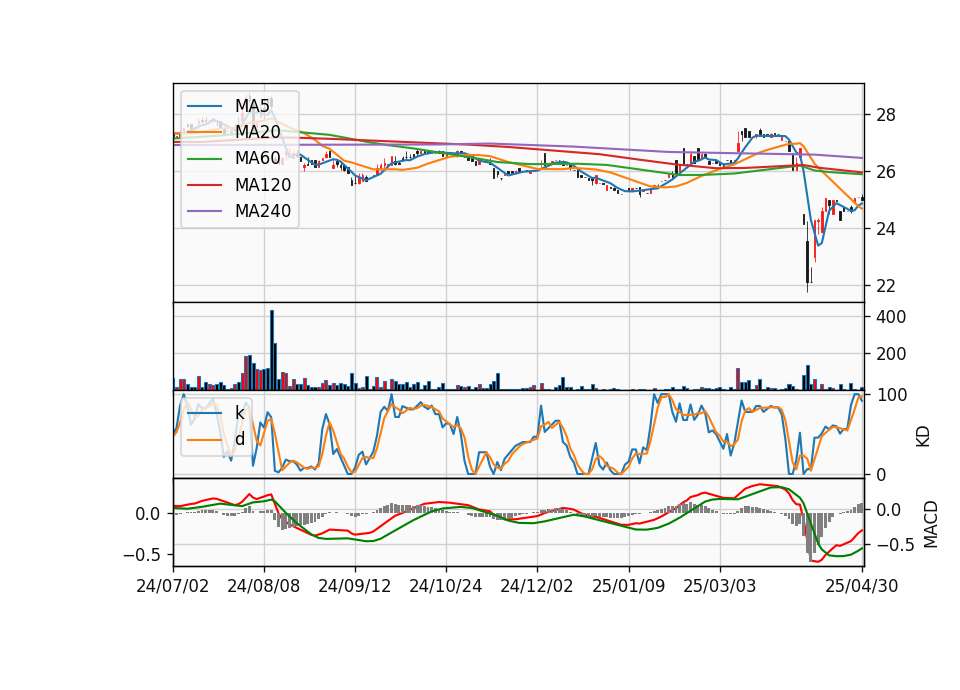960x690 pixels.
Task: Click the 24/07/02 date tick label
Action: (x=173, y=586)
